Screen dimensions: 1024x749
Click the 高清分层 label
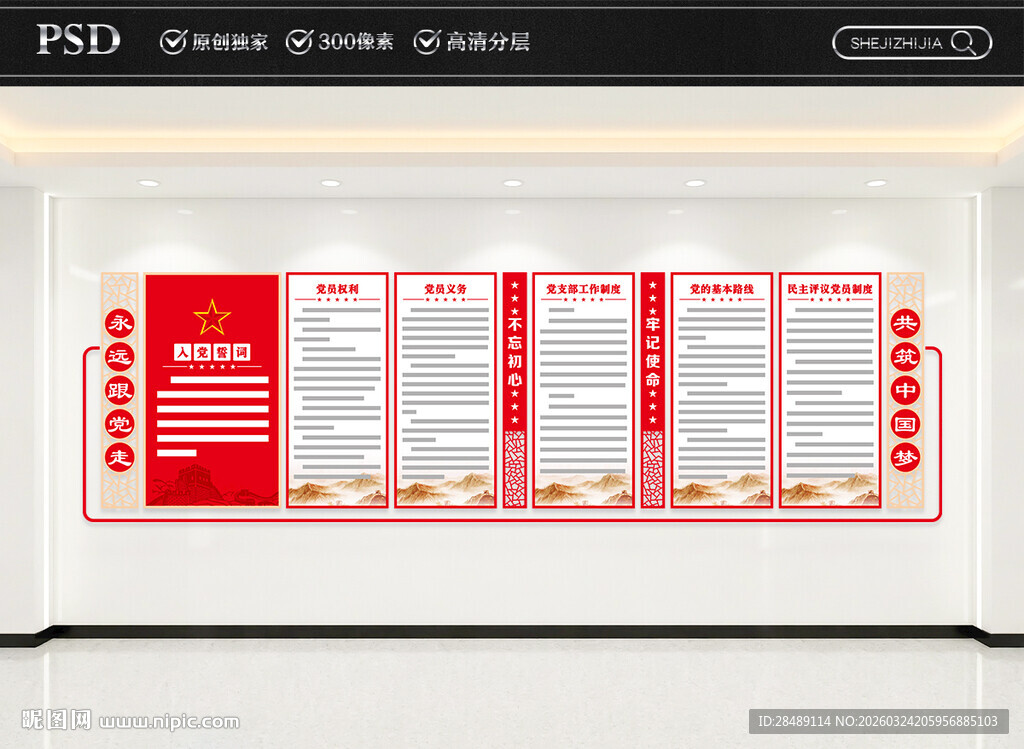click(488, 42)
